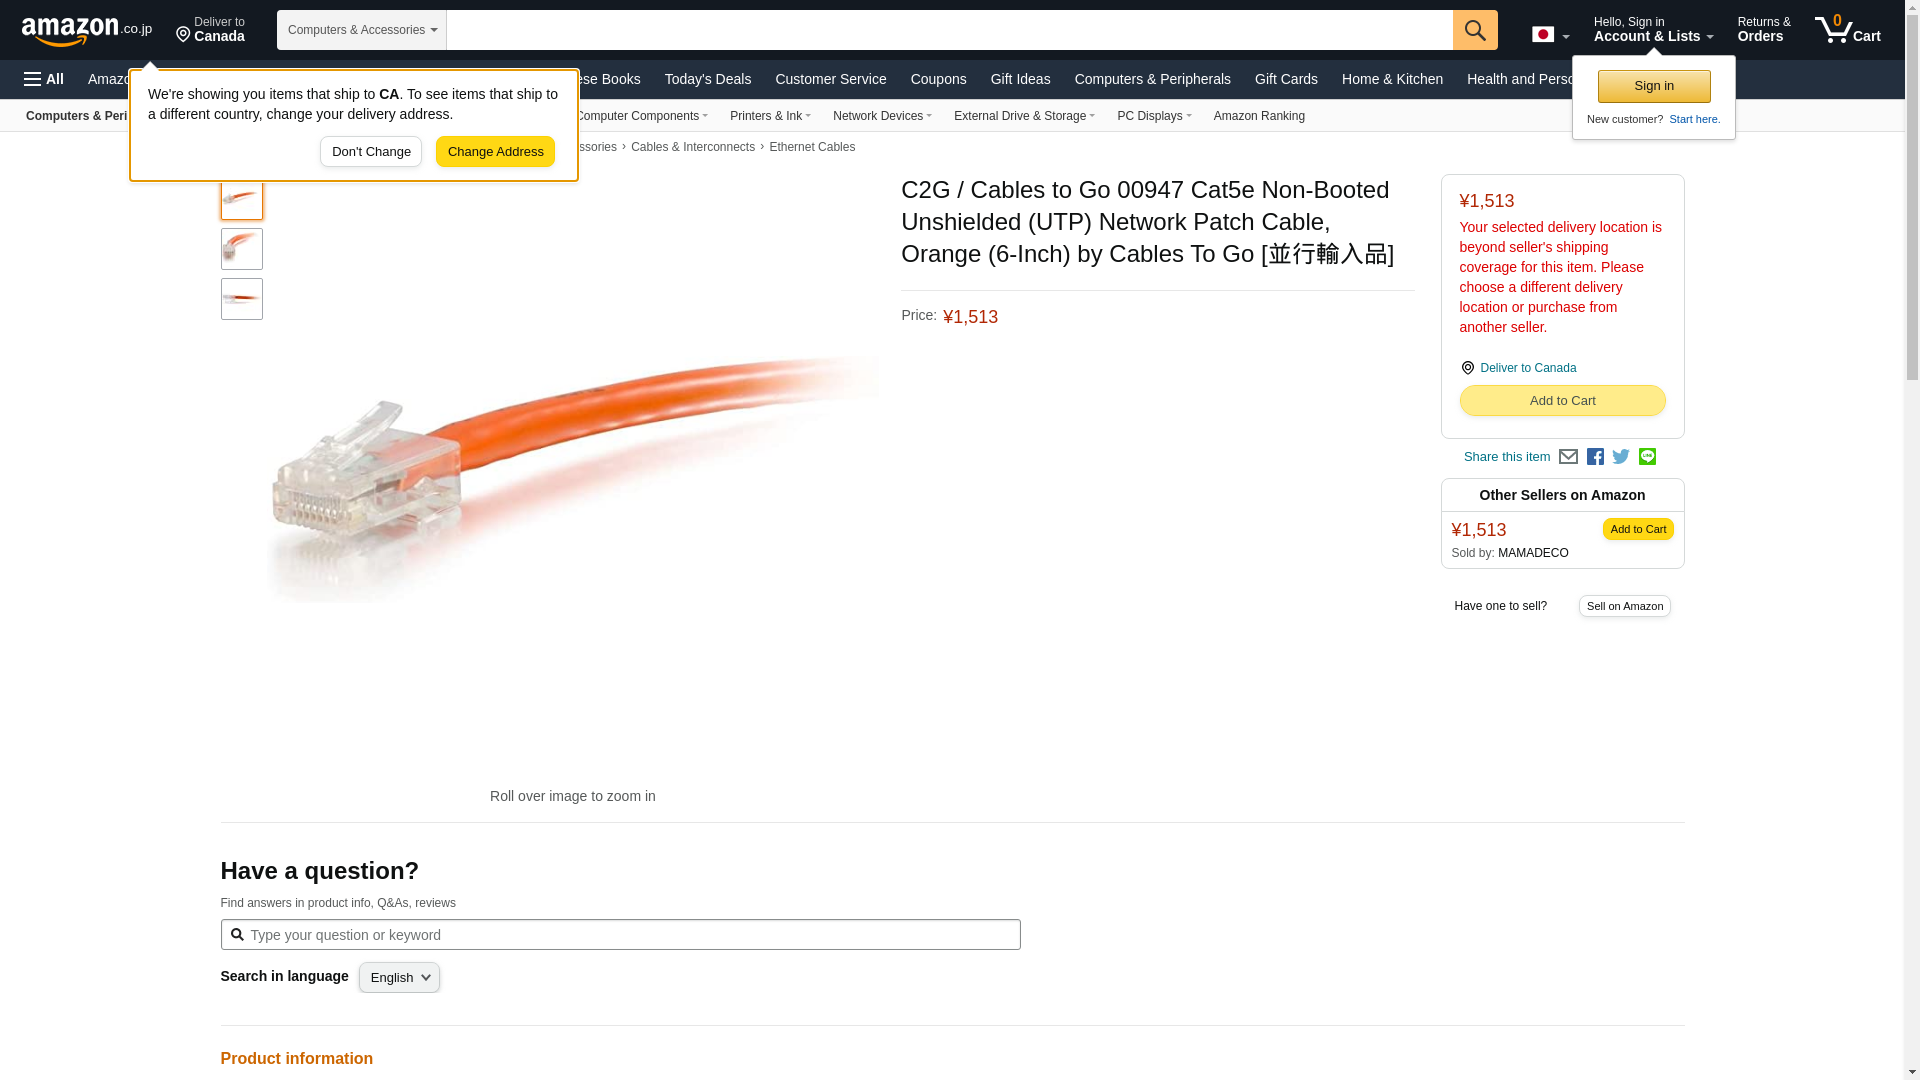Expand the Network Devices submenu
This screenshot has width=1920, height=1080.
coord(882,116)
